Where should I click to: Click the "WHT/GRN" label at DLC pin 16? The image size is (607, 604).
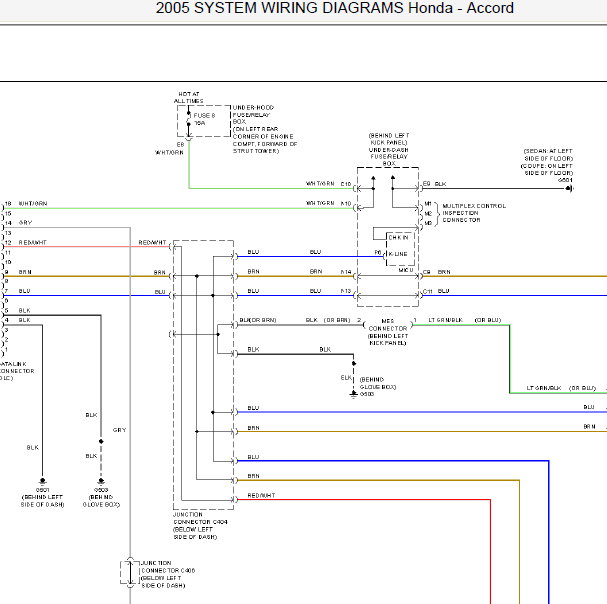(33, 203)
